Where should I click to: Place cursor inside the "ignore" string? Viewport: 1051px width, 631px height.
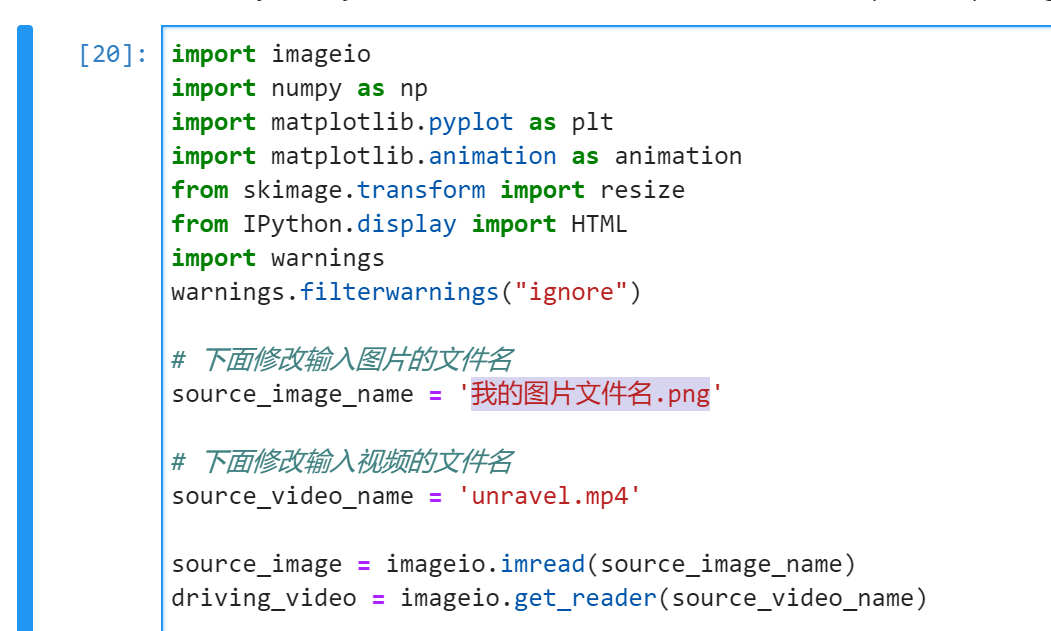[570, 292]
